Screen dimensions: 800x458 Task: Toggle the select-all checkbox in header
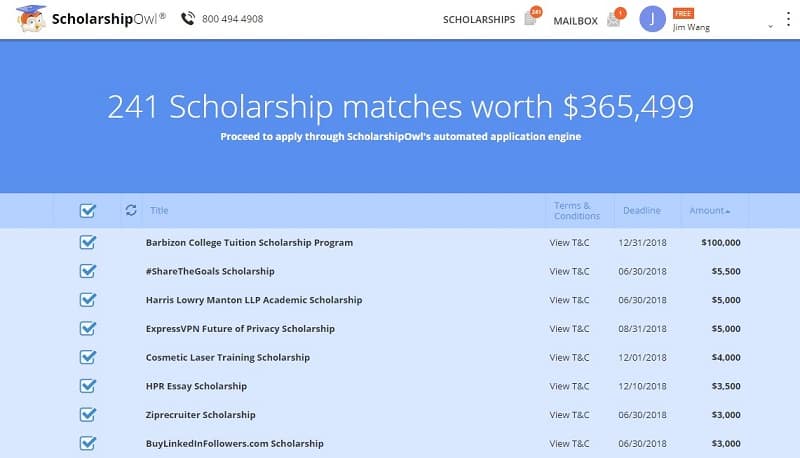[x=87, y=210]
